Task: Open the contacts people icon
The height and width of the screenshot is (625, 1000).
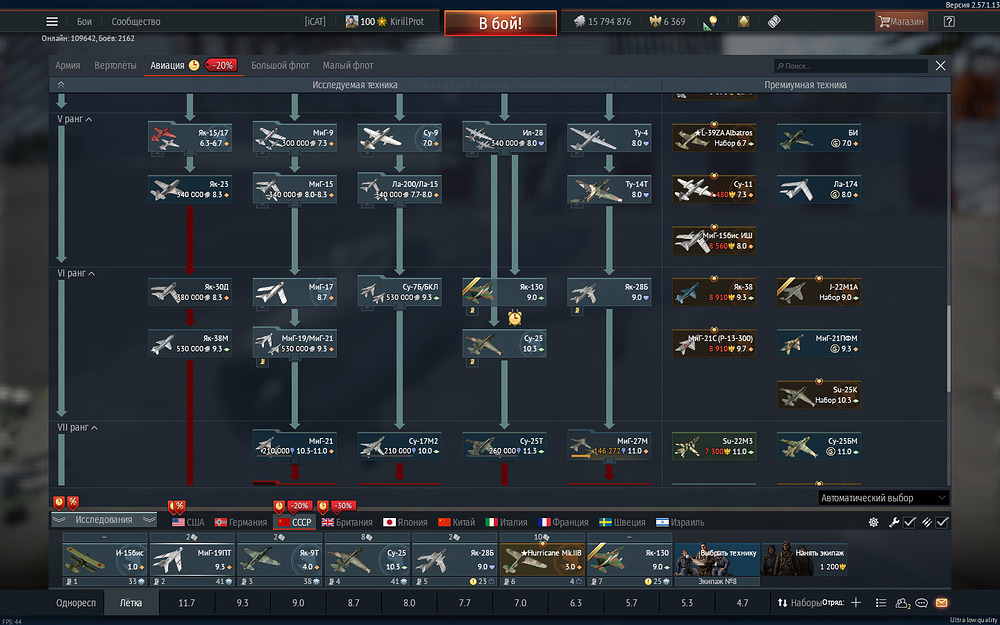Action: point(902,603)
